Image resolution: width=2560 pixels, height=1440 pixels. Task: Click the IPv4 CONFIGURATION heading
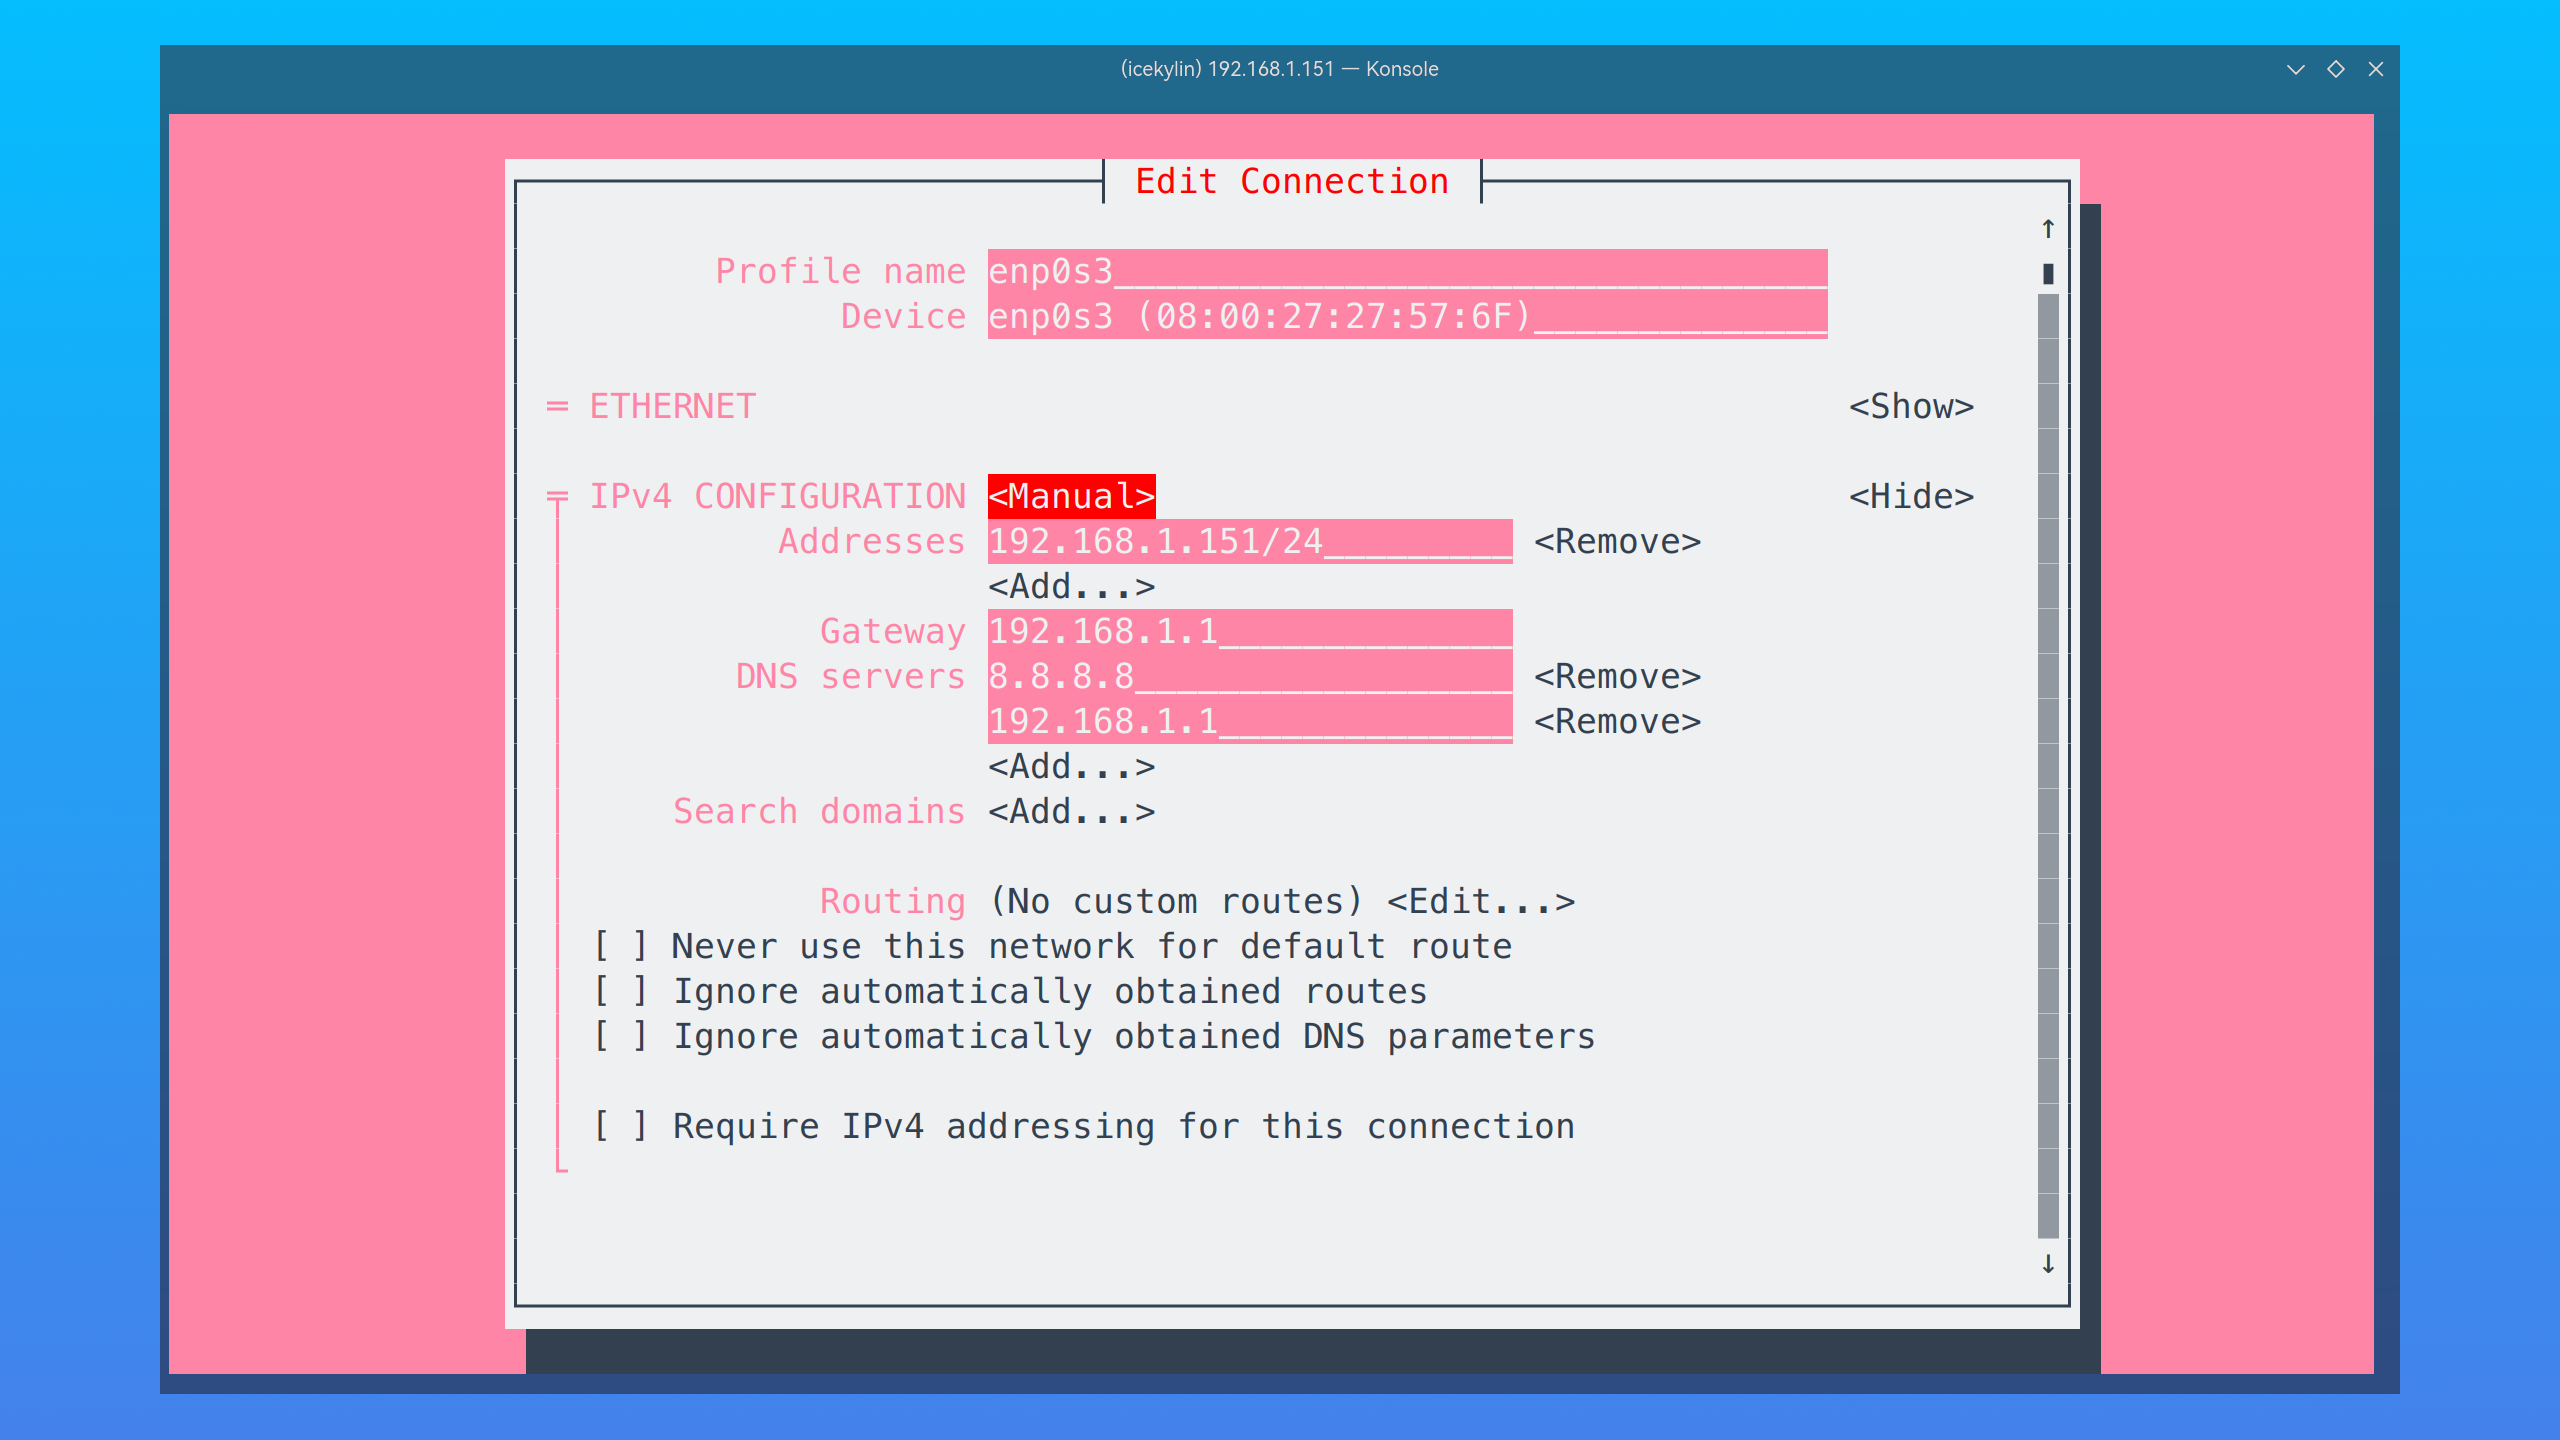pos(777,496)
